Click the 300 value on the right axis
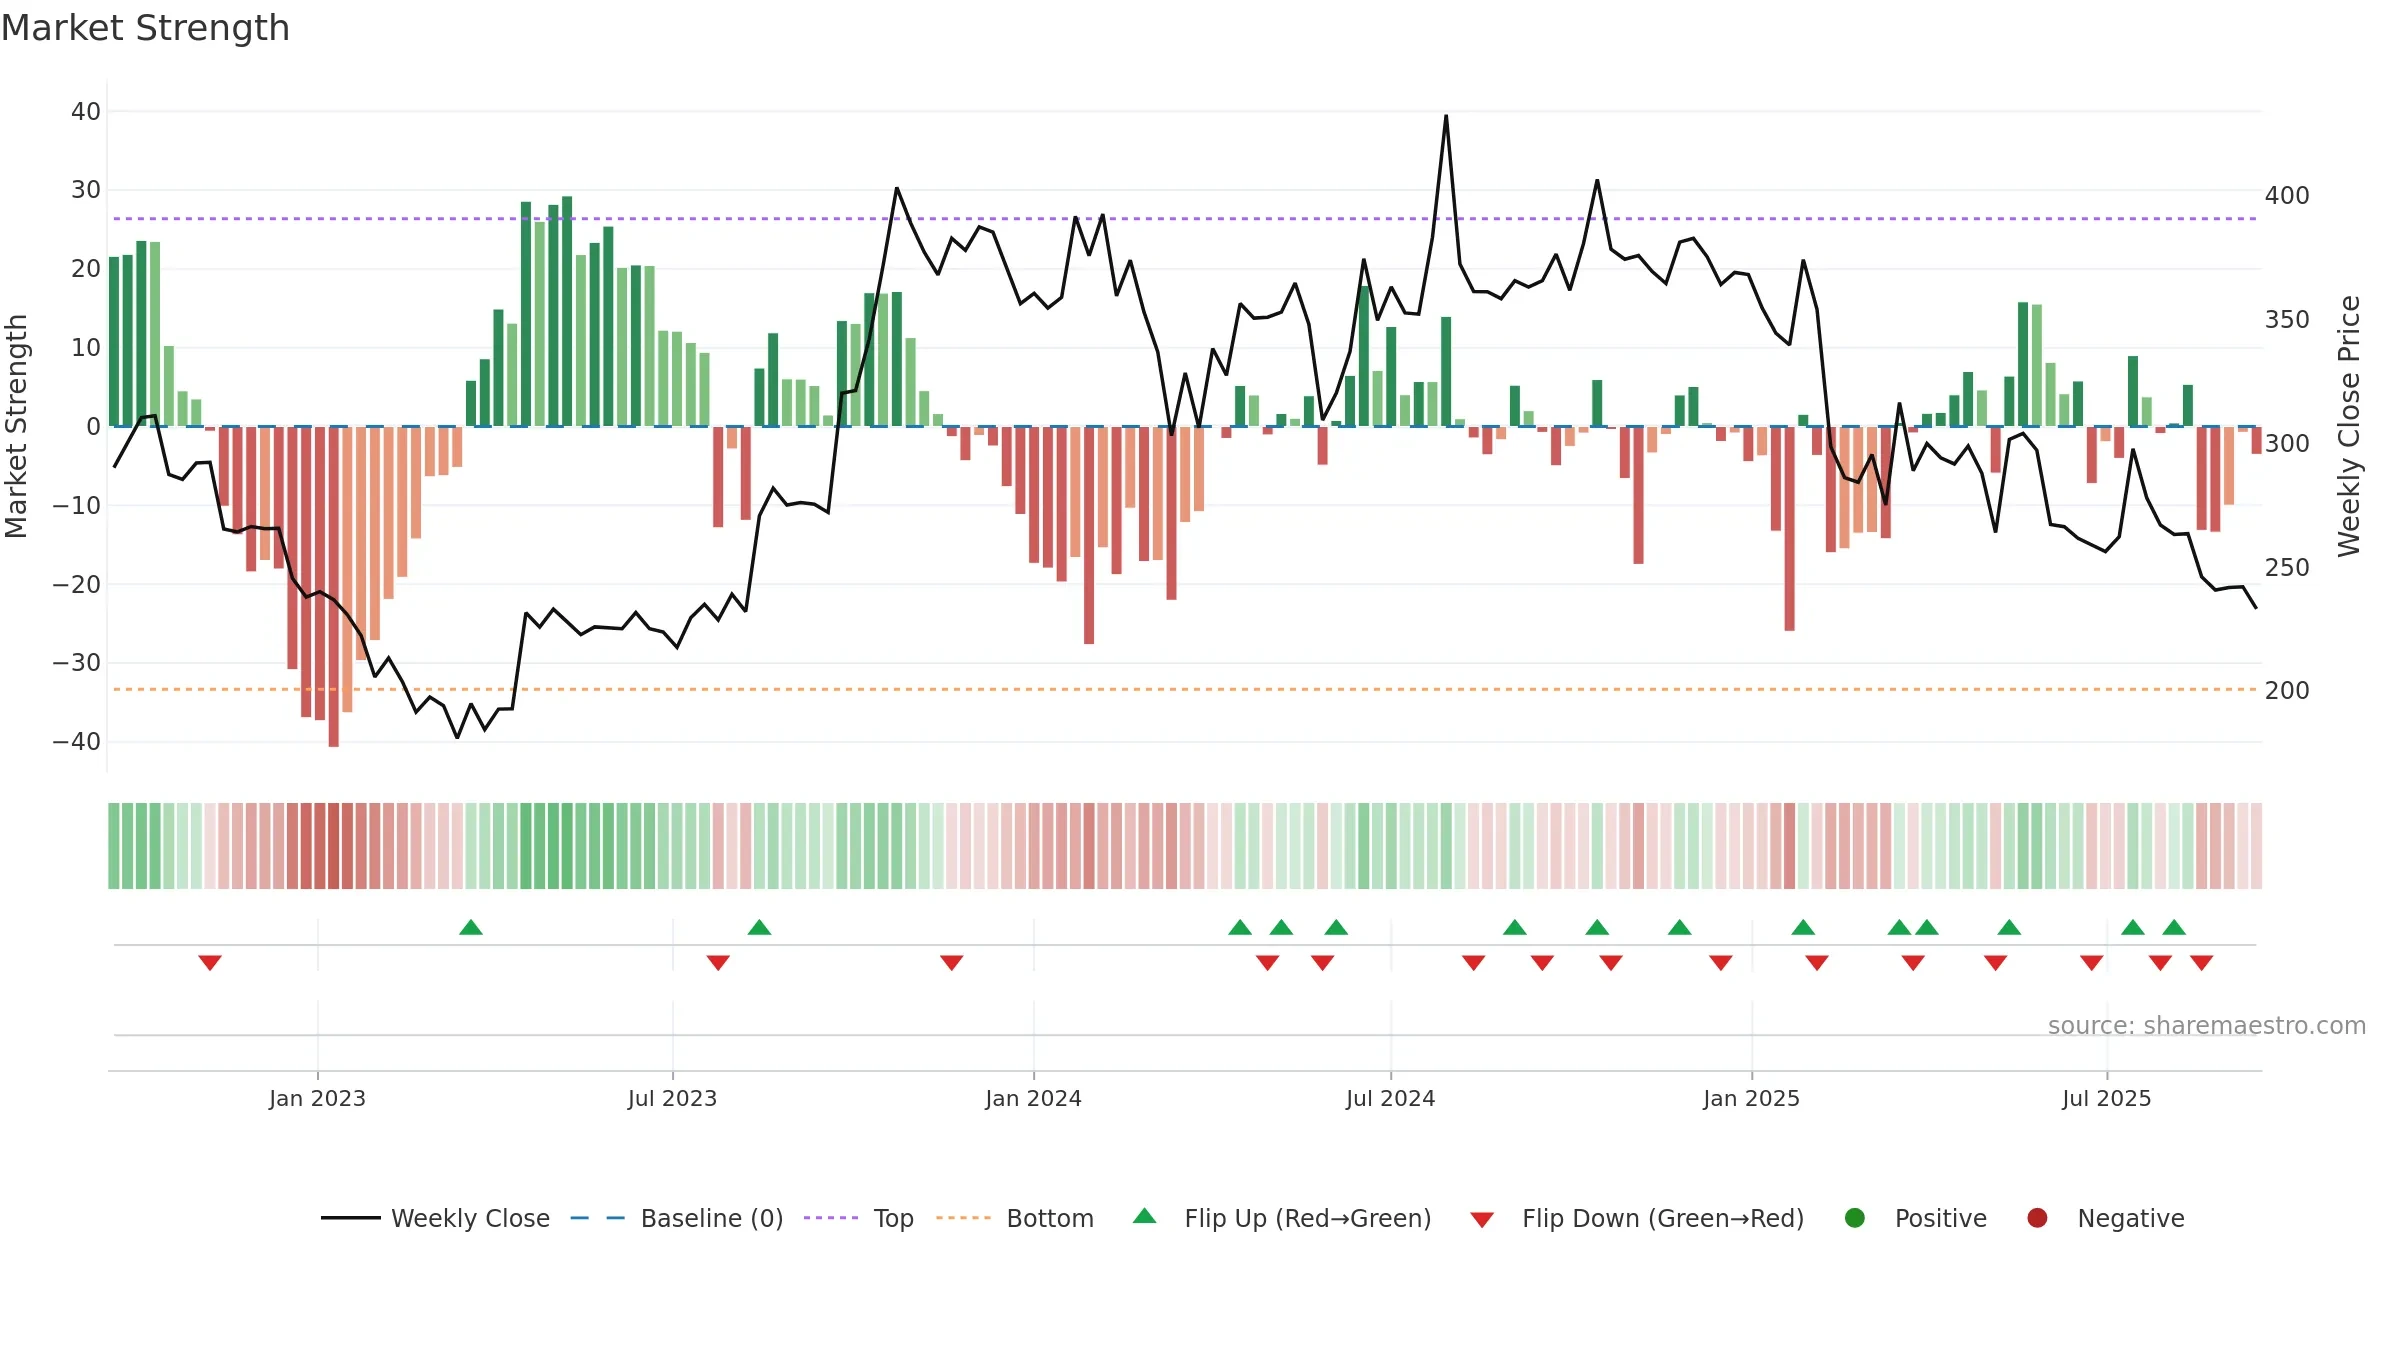The image size is (2400, 1350). coord(2287,444)
